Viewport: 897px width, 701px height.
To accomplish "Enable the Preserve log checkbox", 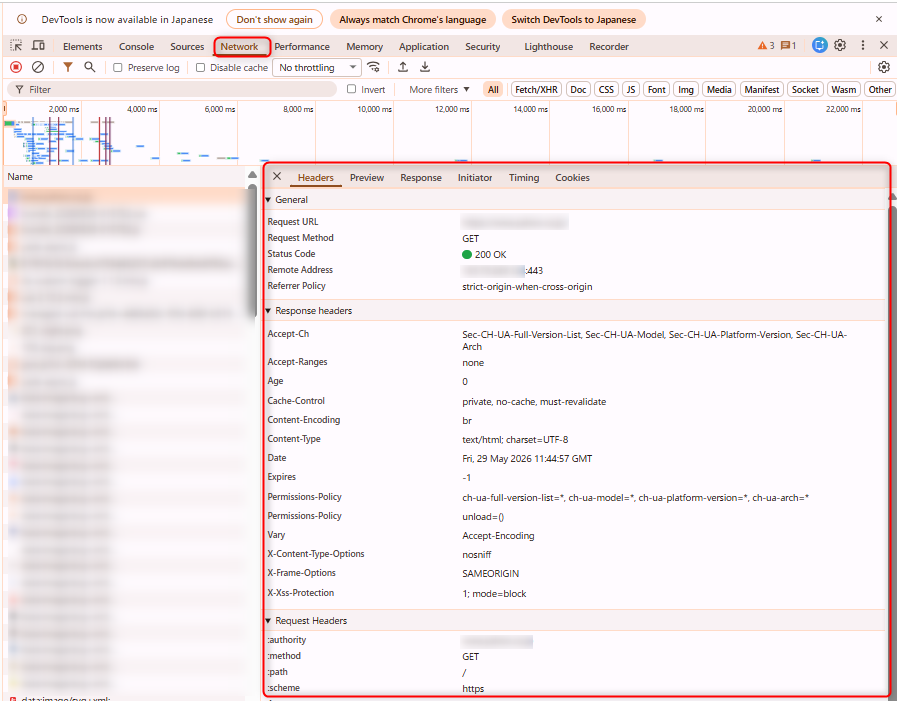I will [118, 68].
